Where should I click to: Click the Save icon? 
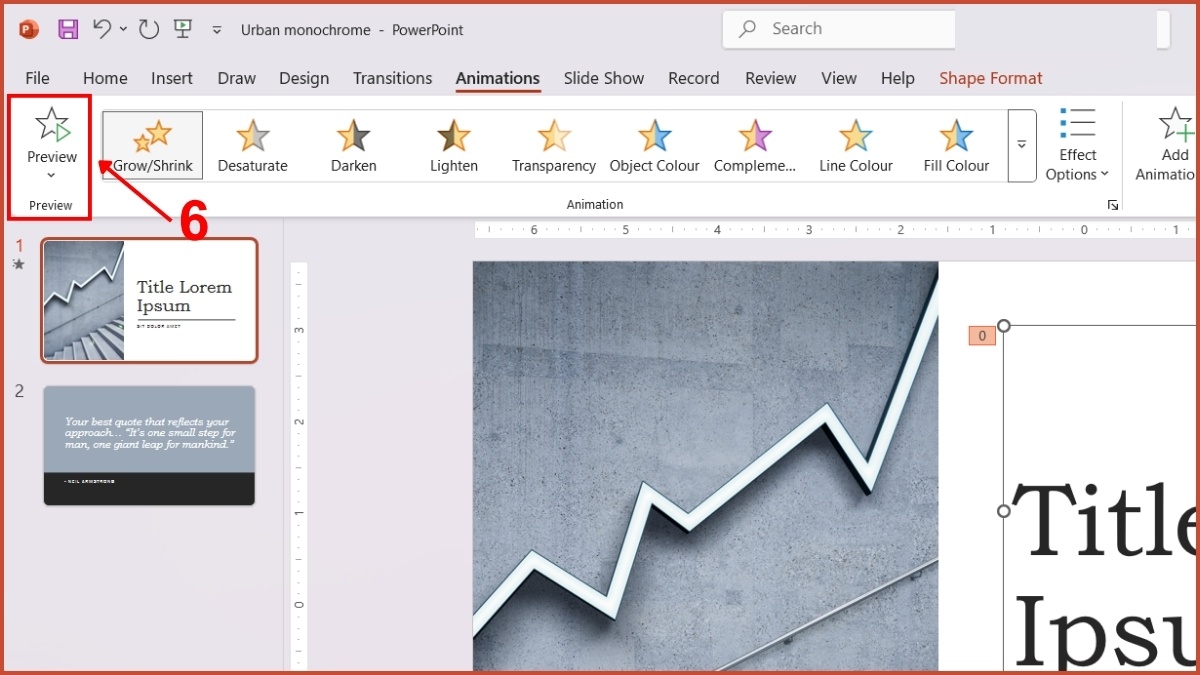click(x=67, y=29)
